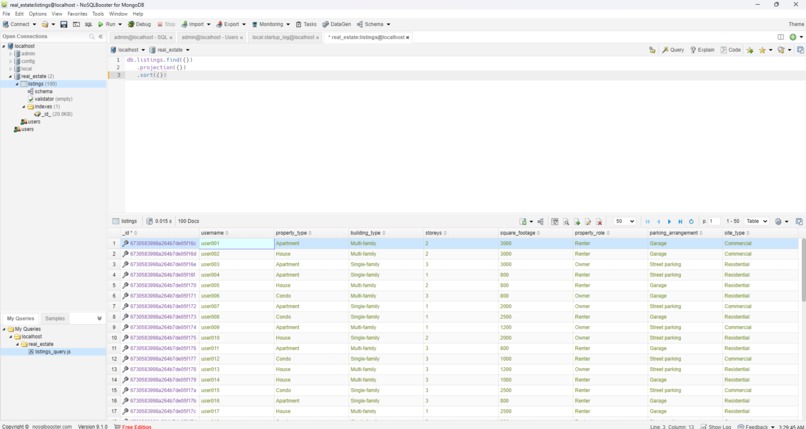Select the listings collection schema node
This screenshot has width=806, height=429.
(x=40, y=91)
